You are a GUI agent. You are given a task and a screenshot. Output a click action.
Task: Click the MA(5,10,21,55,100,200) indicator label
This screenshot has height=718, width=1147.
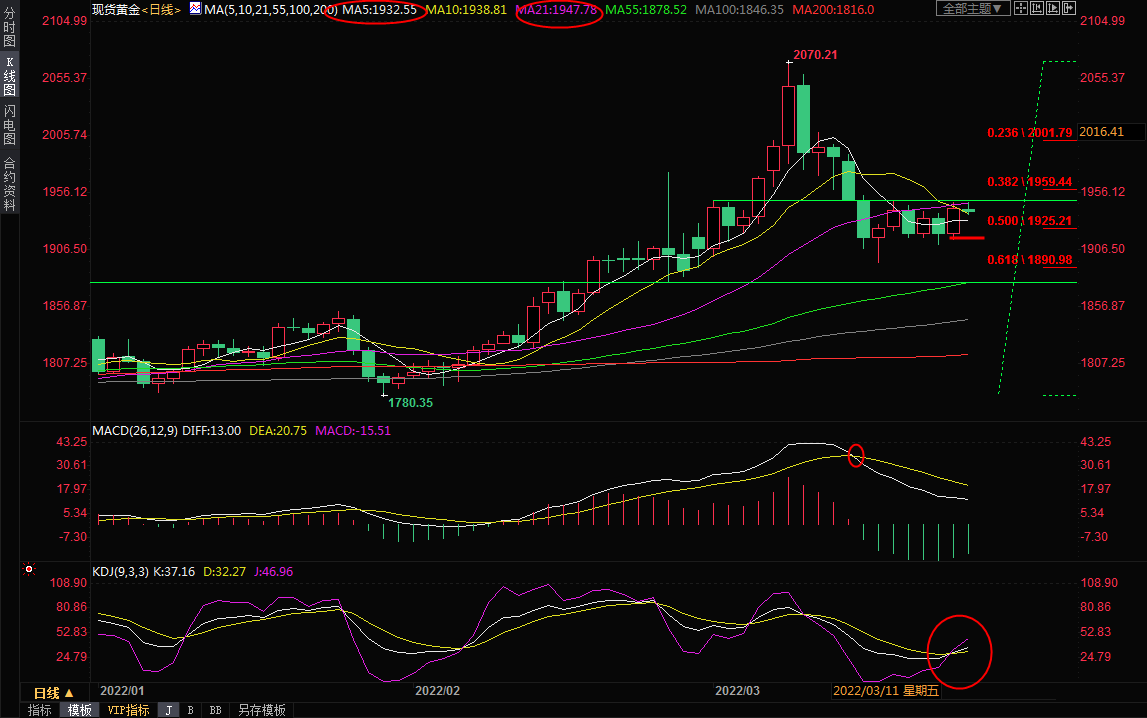[x=263, y=10]
